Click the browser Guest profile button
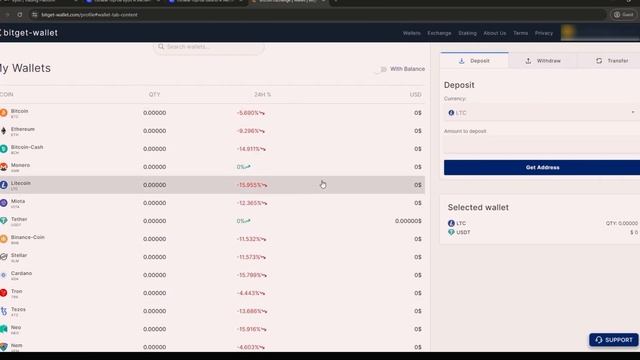 [x=624, y=15]
